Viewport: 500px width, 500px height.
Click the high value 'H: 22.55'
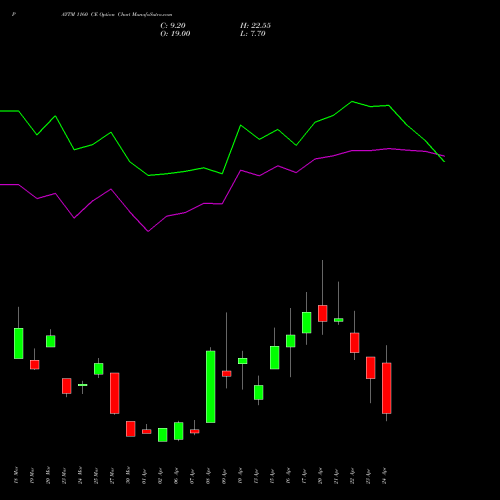pos(255,26)
